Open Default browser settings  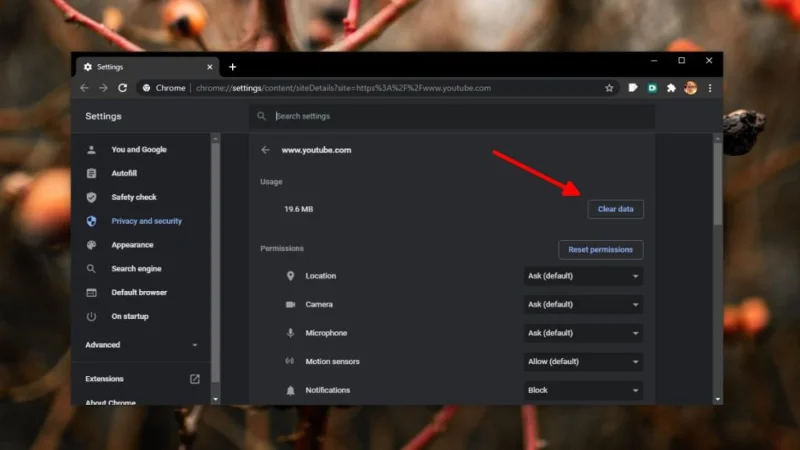[139, 292]
